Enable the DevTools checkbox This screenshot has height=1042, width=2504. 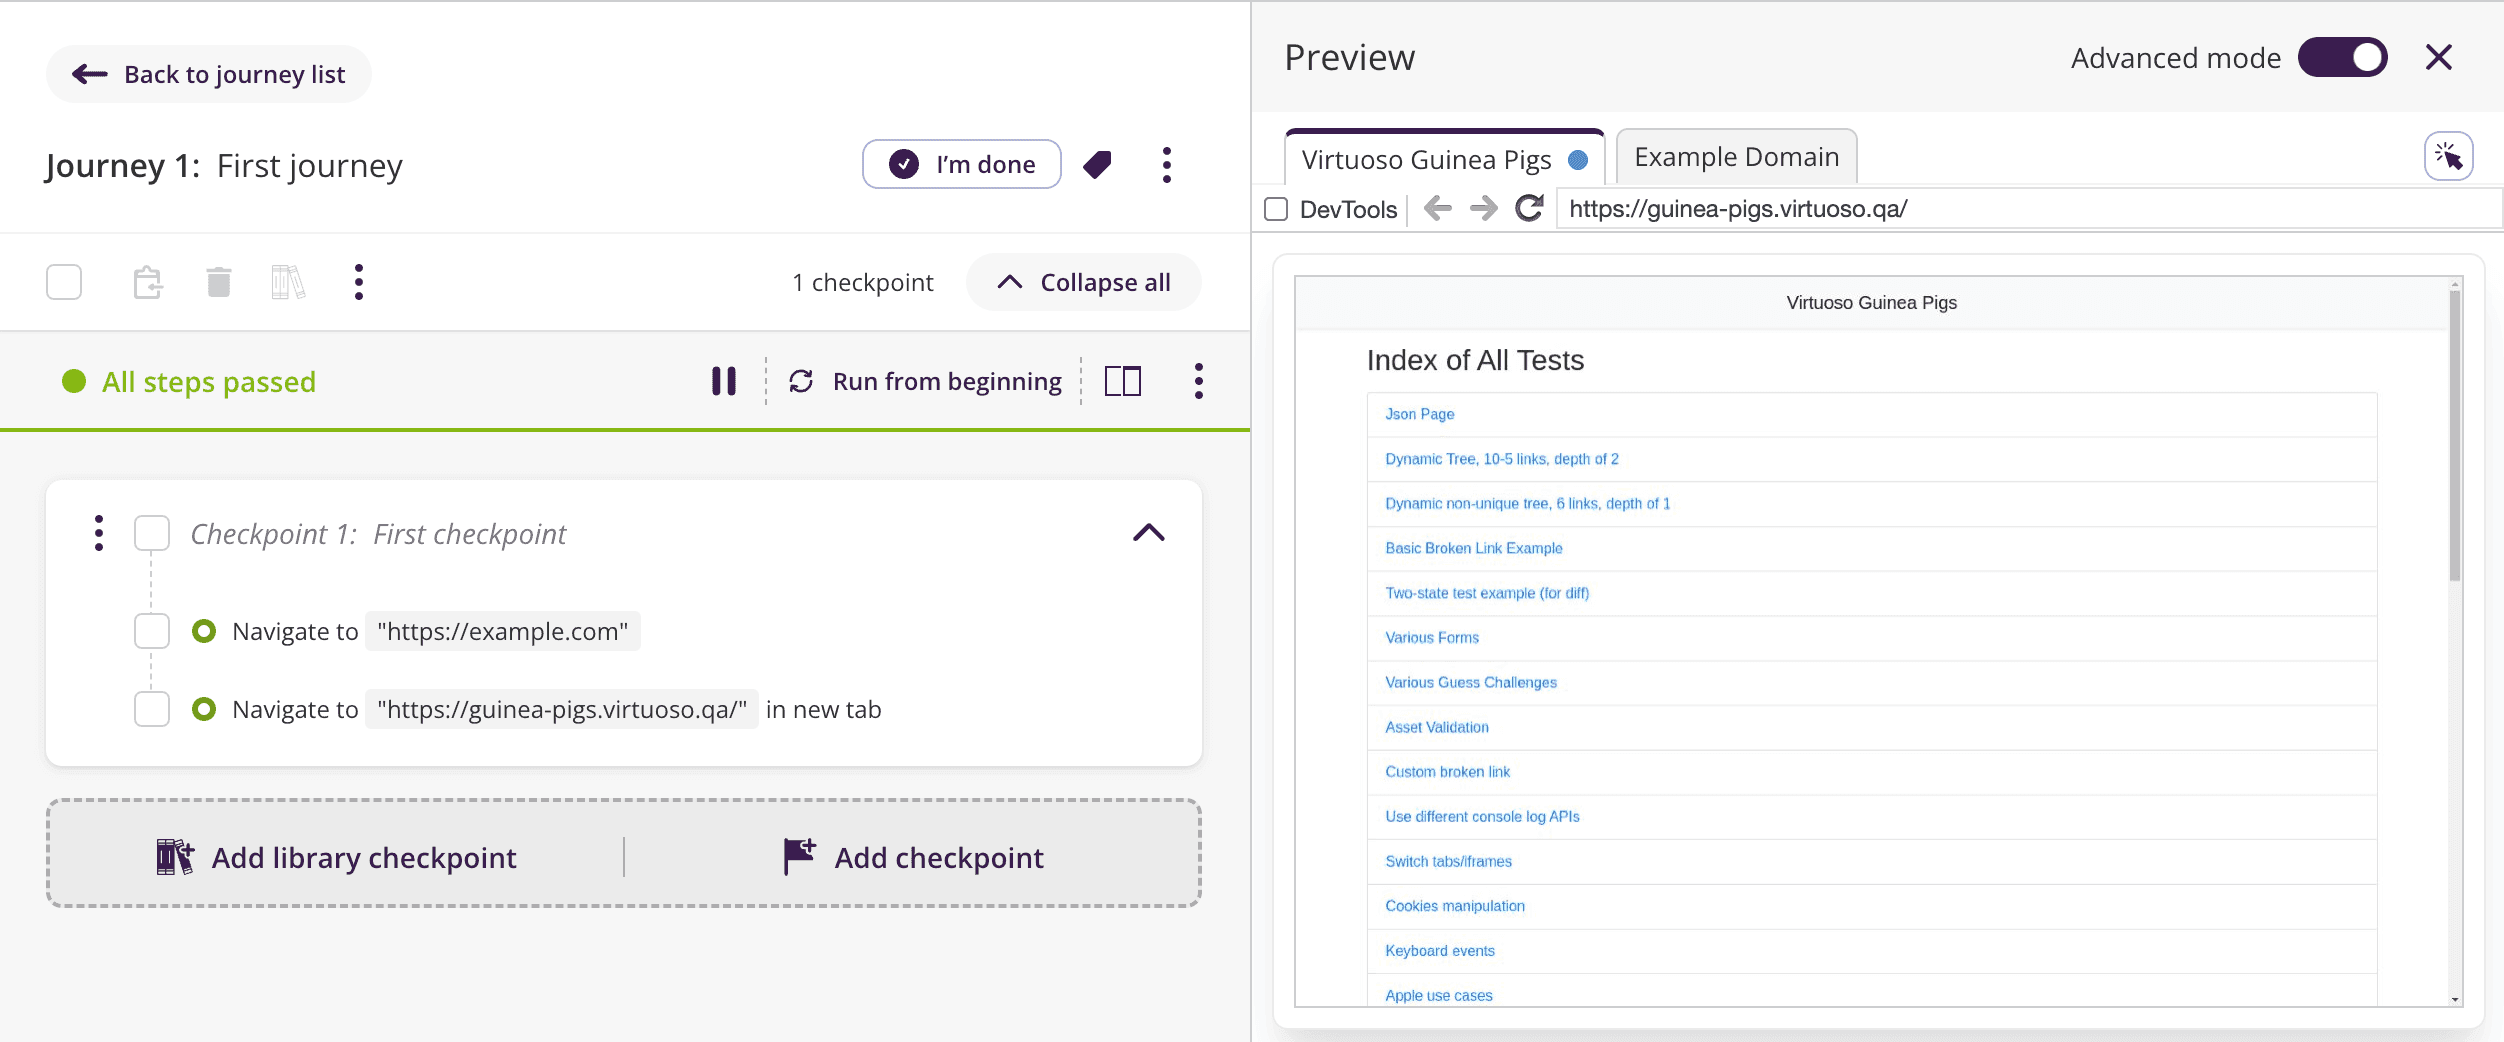click(x=1276, y=209)
